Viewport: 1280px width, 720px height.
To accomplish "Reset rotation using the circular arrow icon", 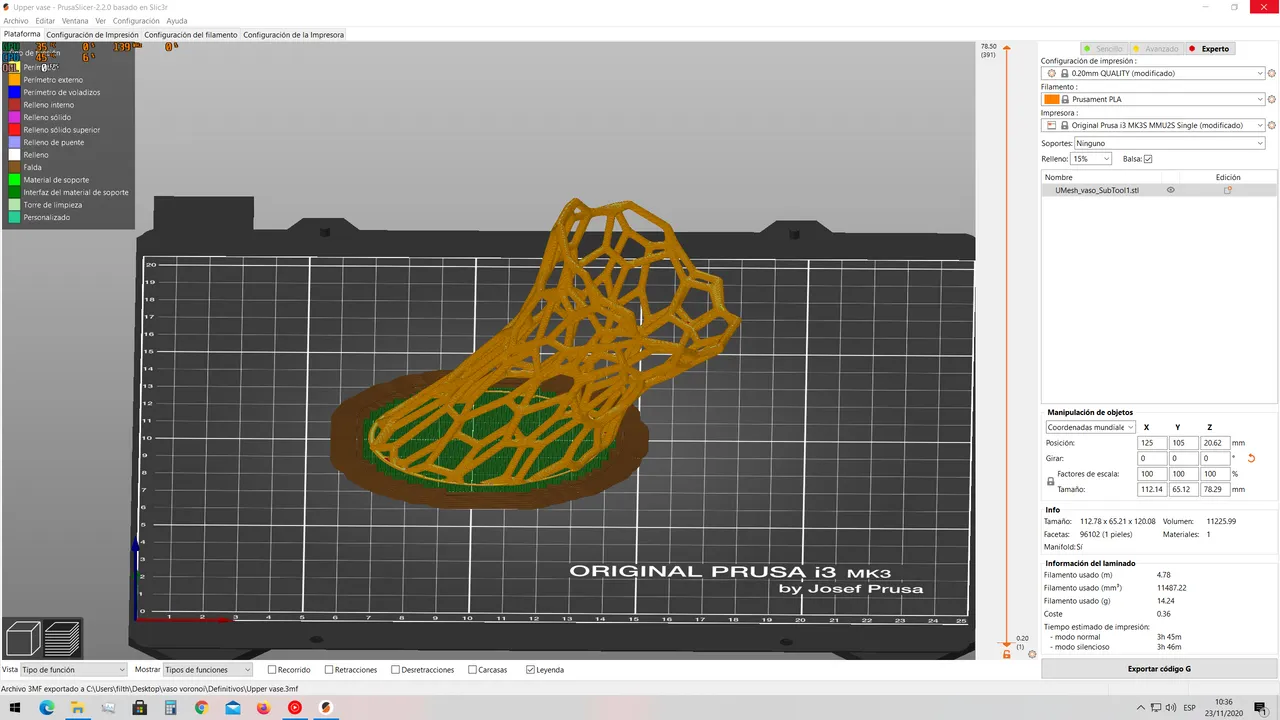I will [1252, 458].
